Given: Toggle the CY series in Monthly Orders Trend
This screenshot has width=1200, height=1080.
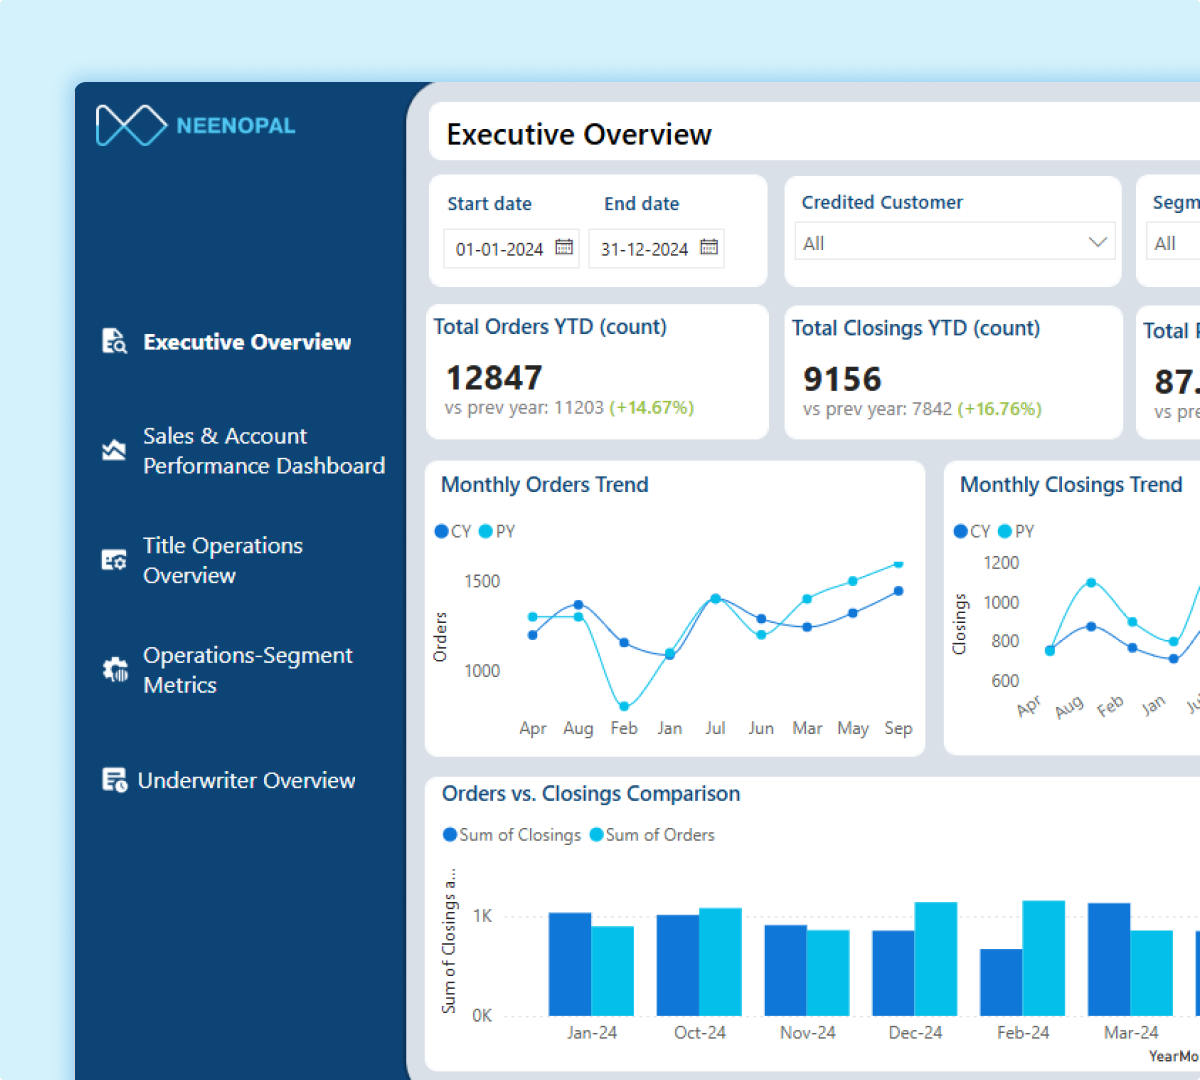Looking at the screenshot, I should click(451, 531).
